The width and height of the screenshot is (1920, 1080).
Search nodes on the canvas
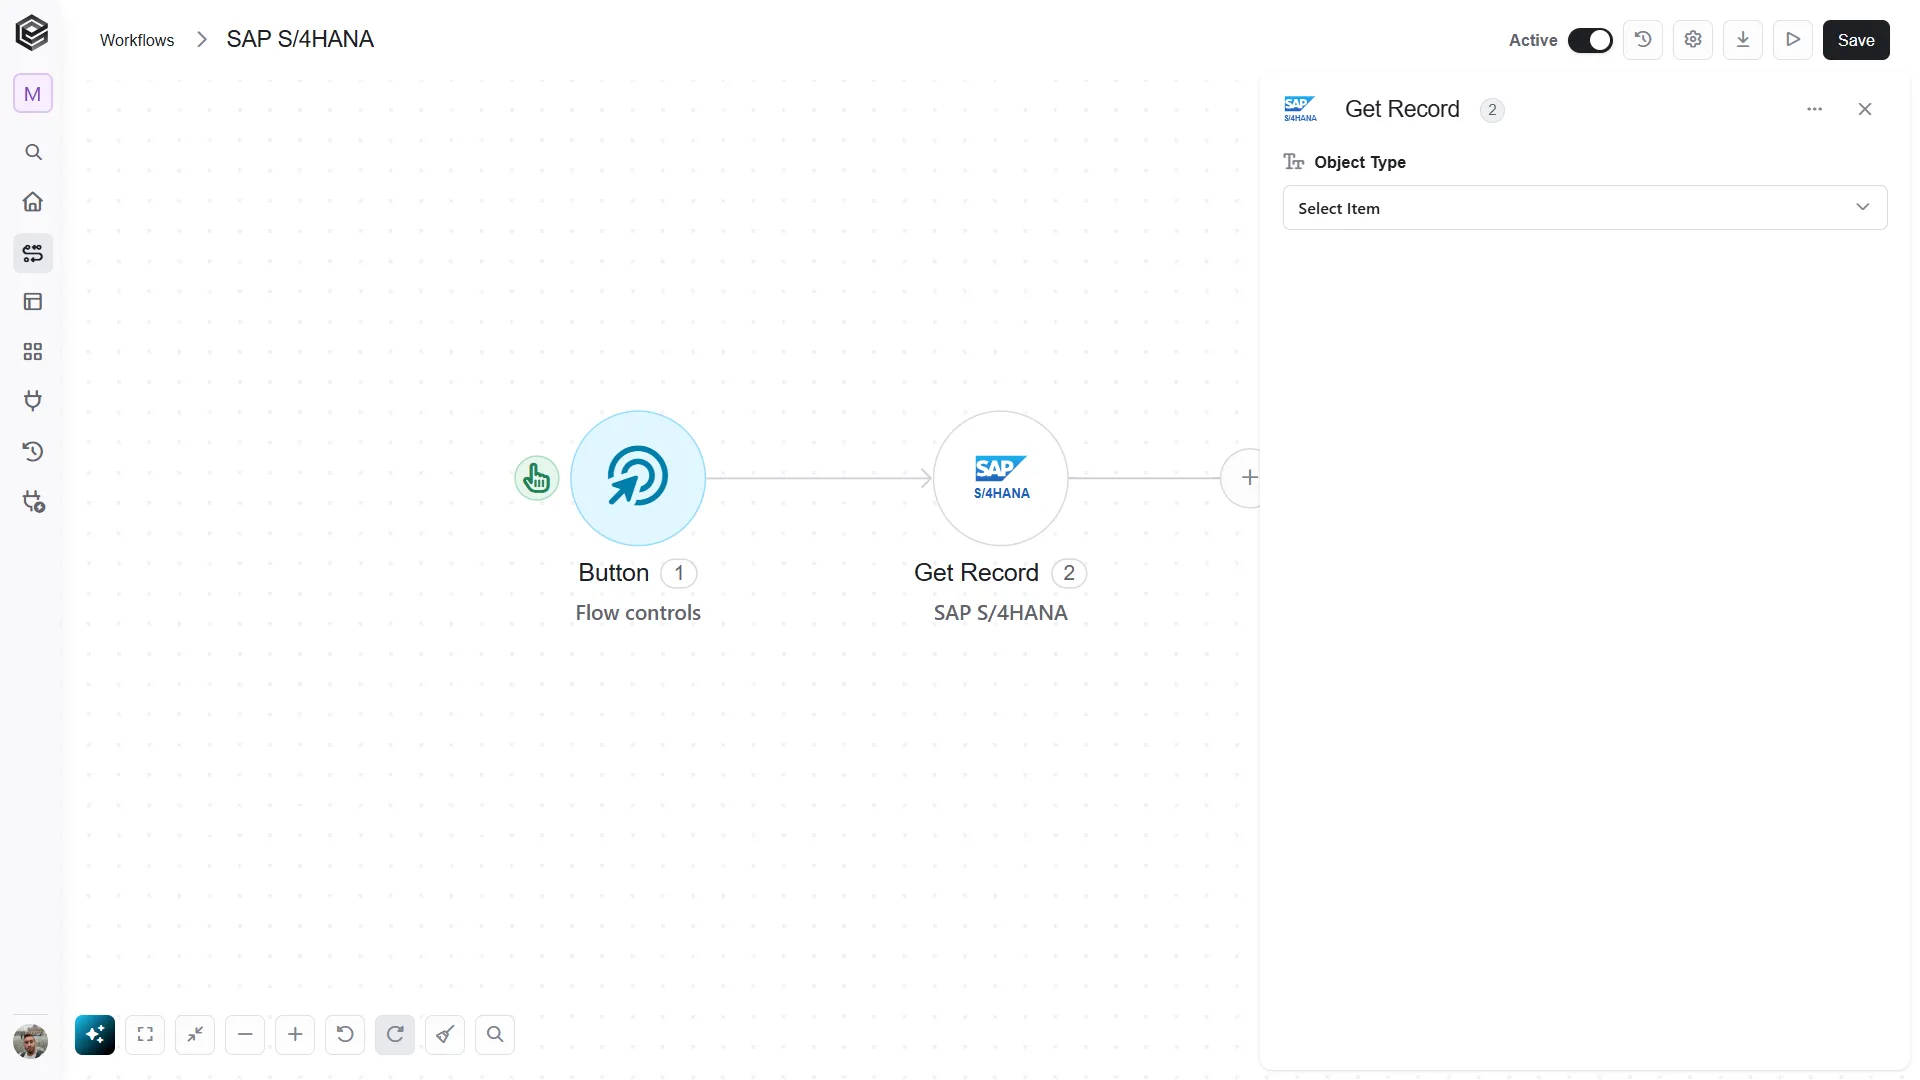pos(495,1035)
